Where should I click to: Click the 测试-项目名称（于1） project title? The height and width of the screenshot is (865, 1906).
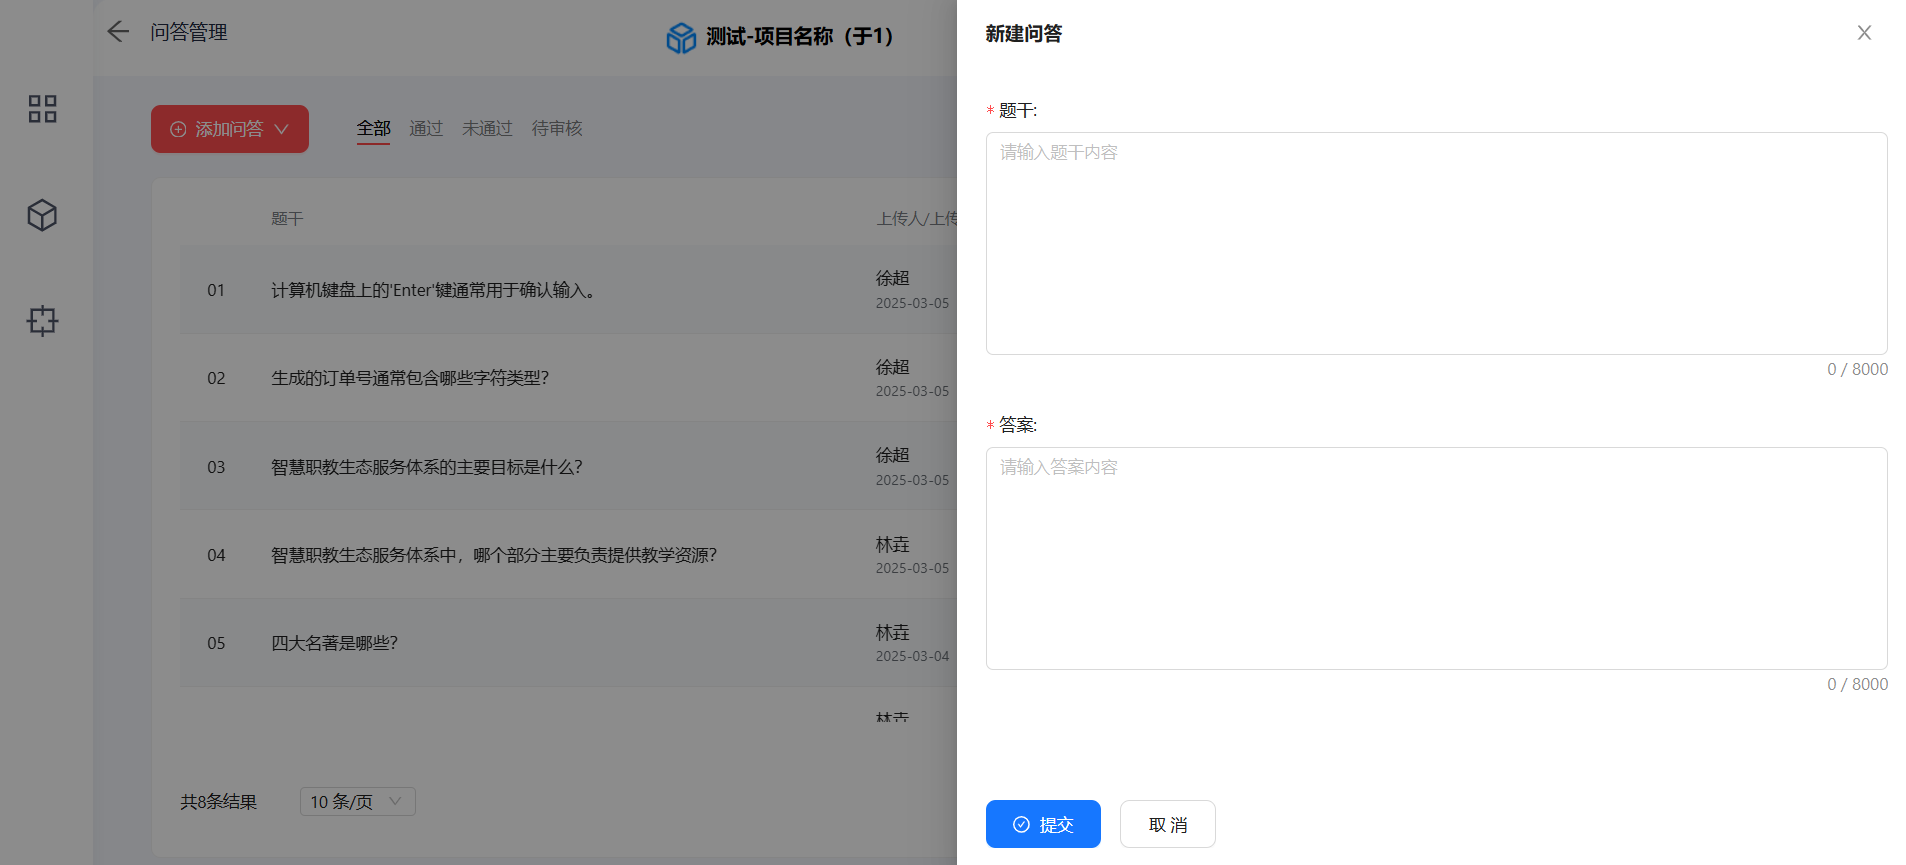800,37
